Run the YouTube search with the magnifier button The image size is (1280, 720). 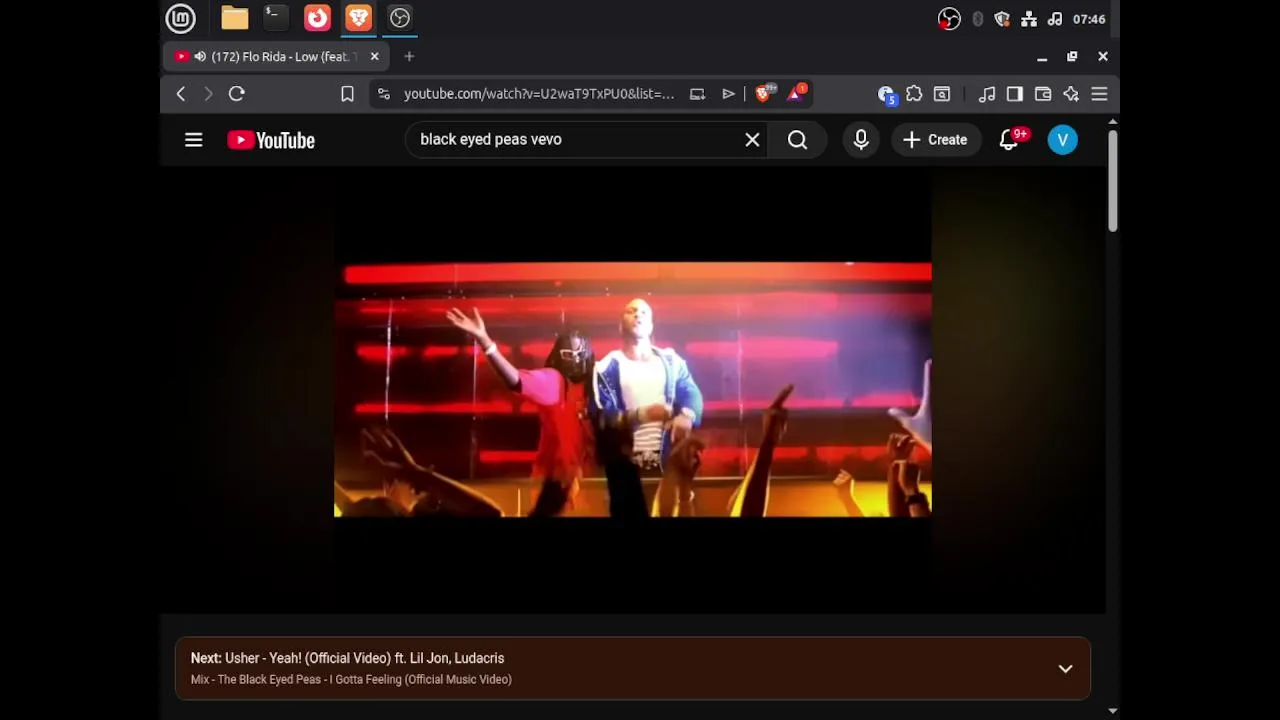pos(797,140)
